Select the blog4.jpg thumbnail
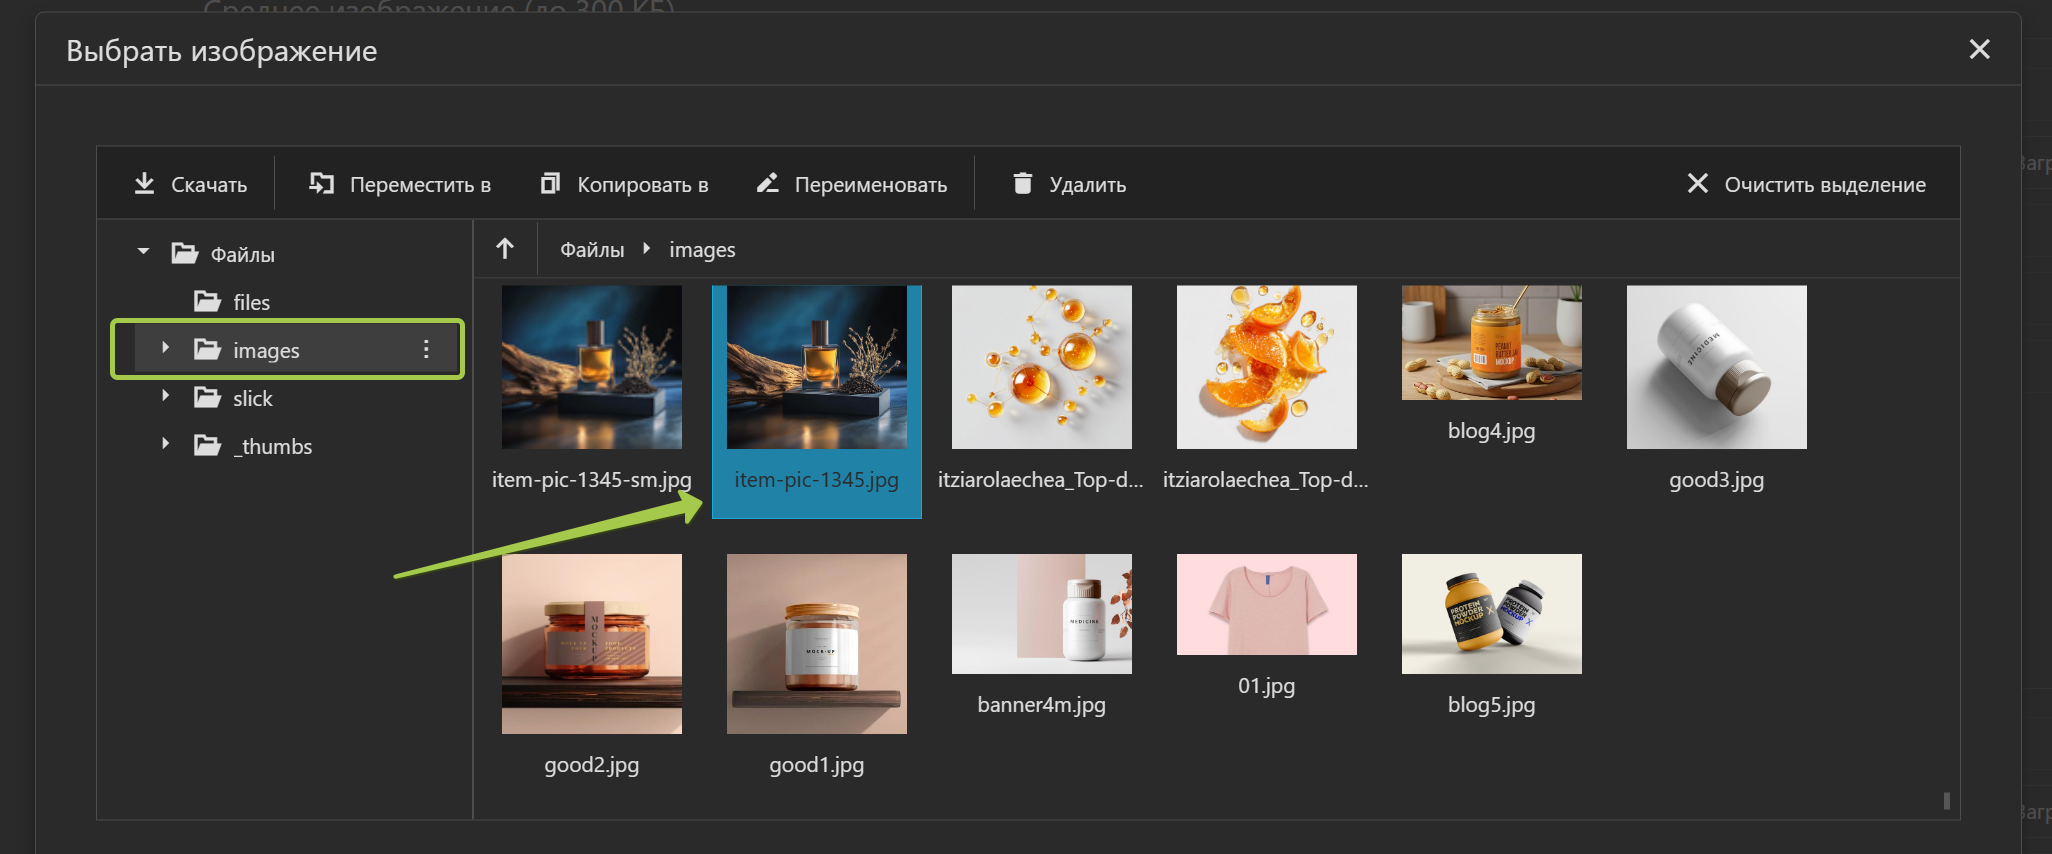2052x854 pixels. [x=1491, y=343]
